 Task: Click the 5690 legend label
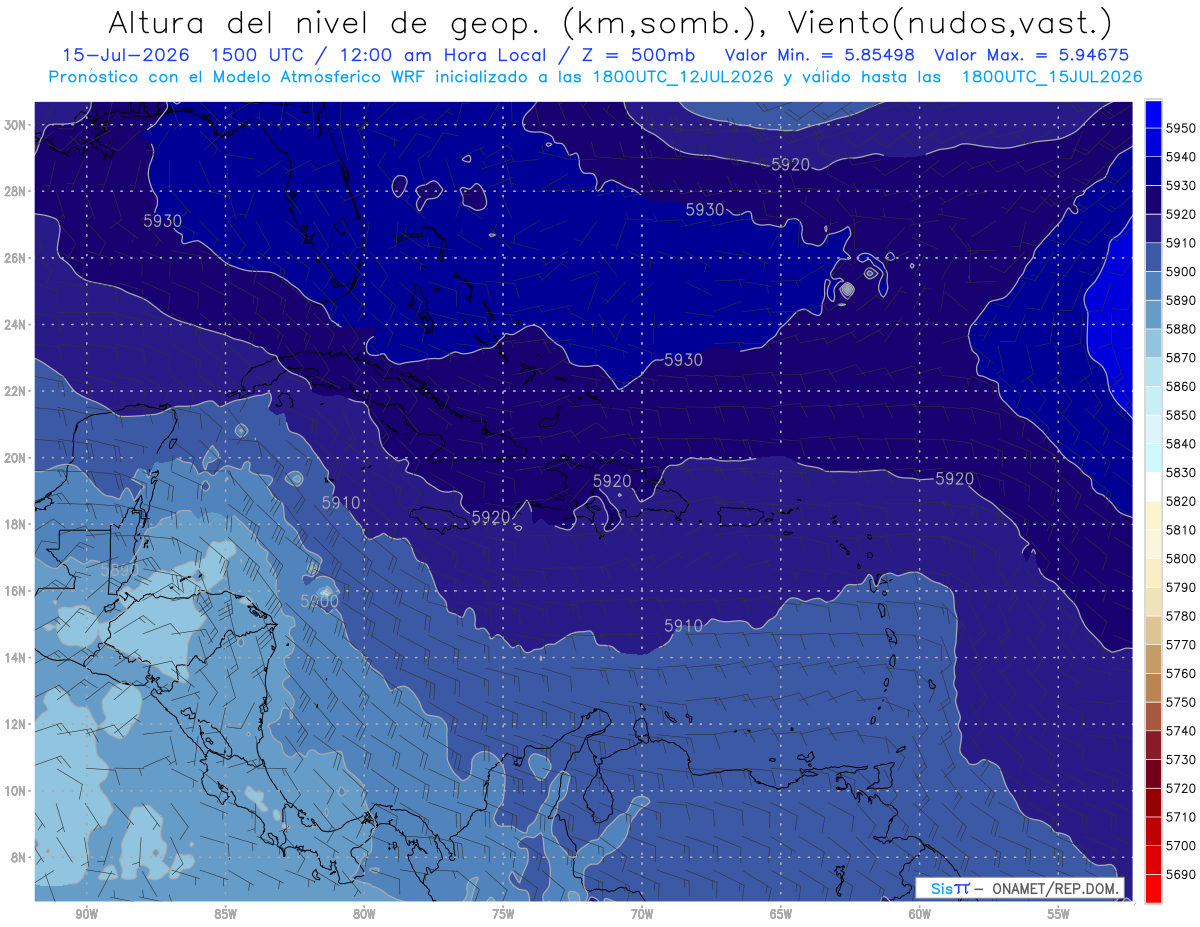click(x=1182, y=874)
